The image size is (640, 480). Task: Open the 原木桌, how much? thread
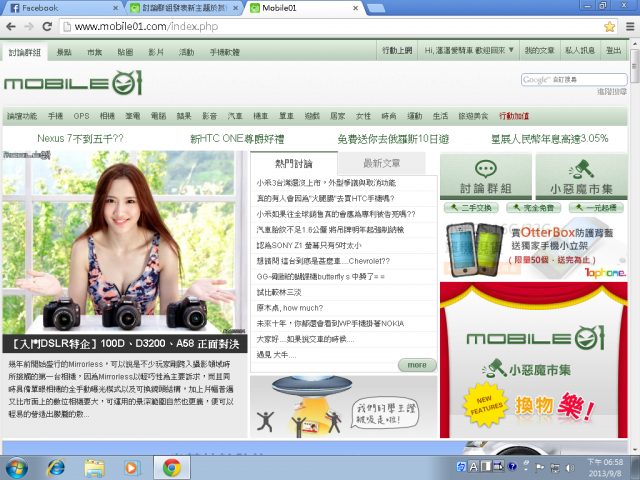click(x=289, y=308)
